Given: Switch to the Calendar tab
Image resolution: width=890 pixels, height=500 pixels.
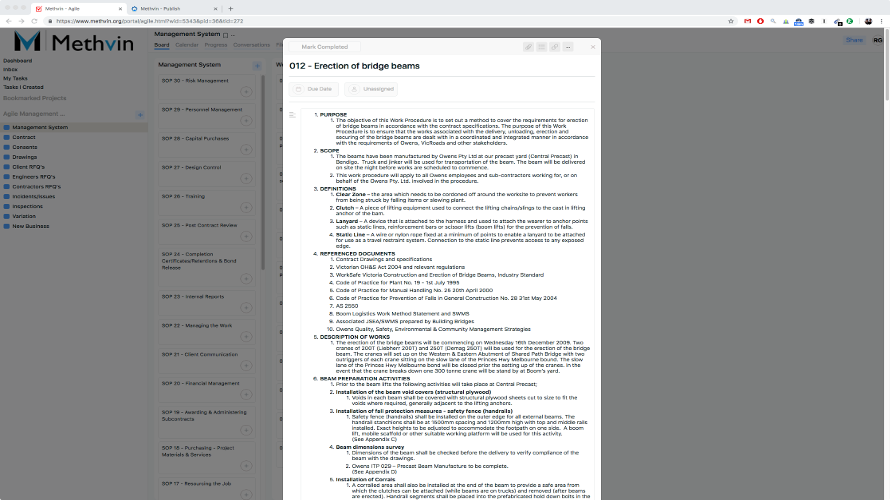Looking at the screenshot, I should coord(187,44).
